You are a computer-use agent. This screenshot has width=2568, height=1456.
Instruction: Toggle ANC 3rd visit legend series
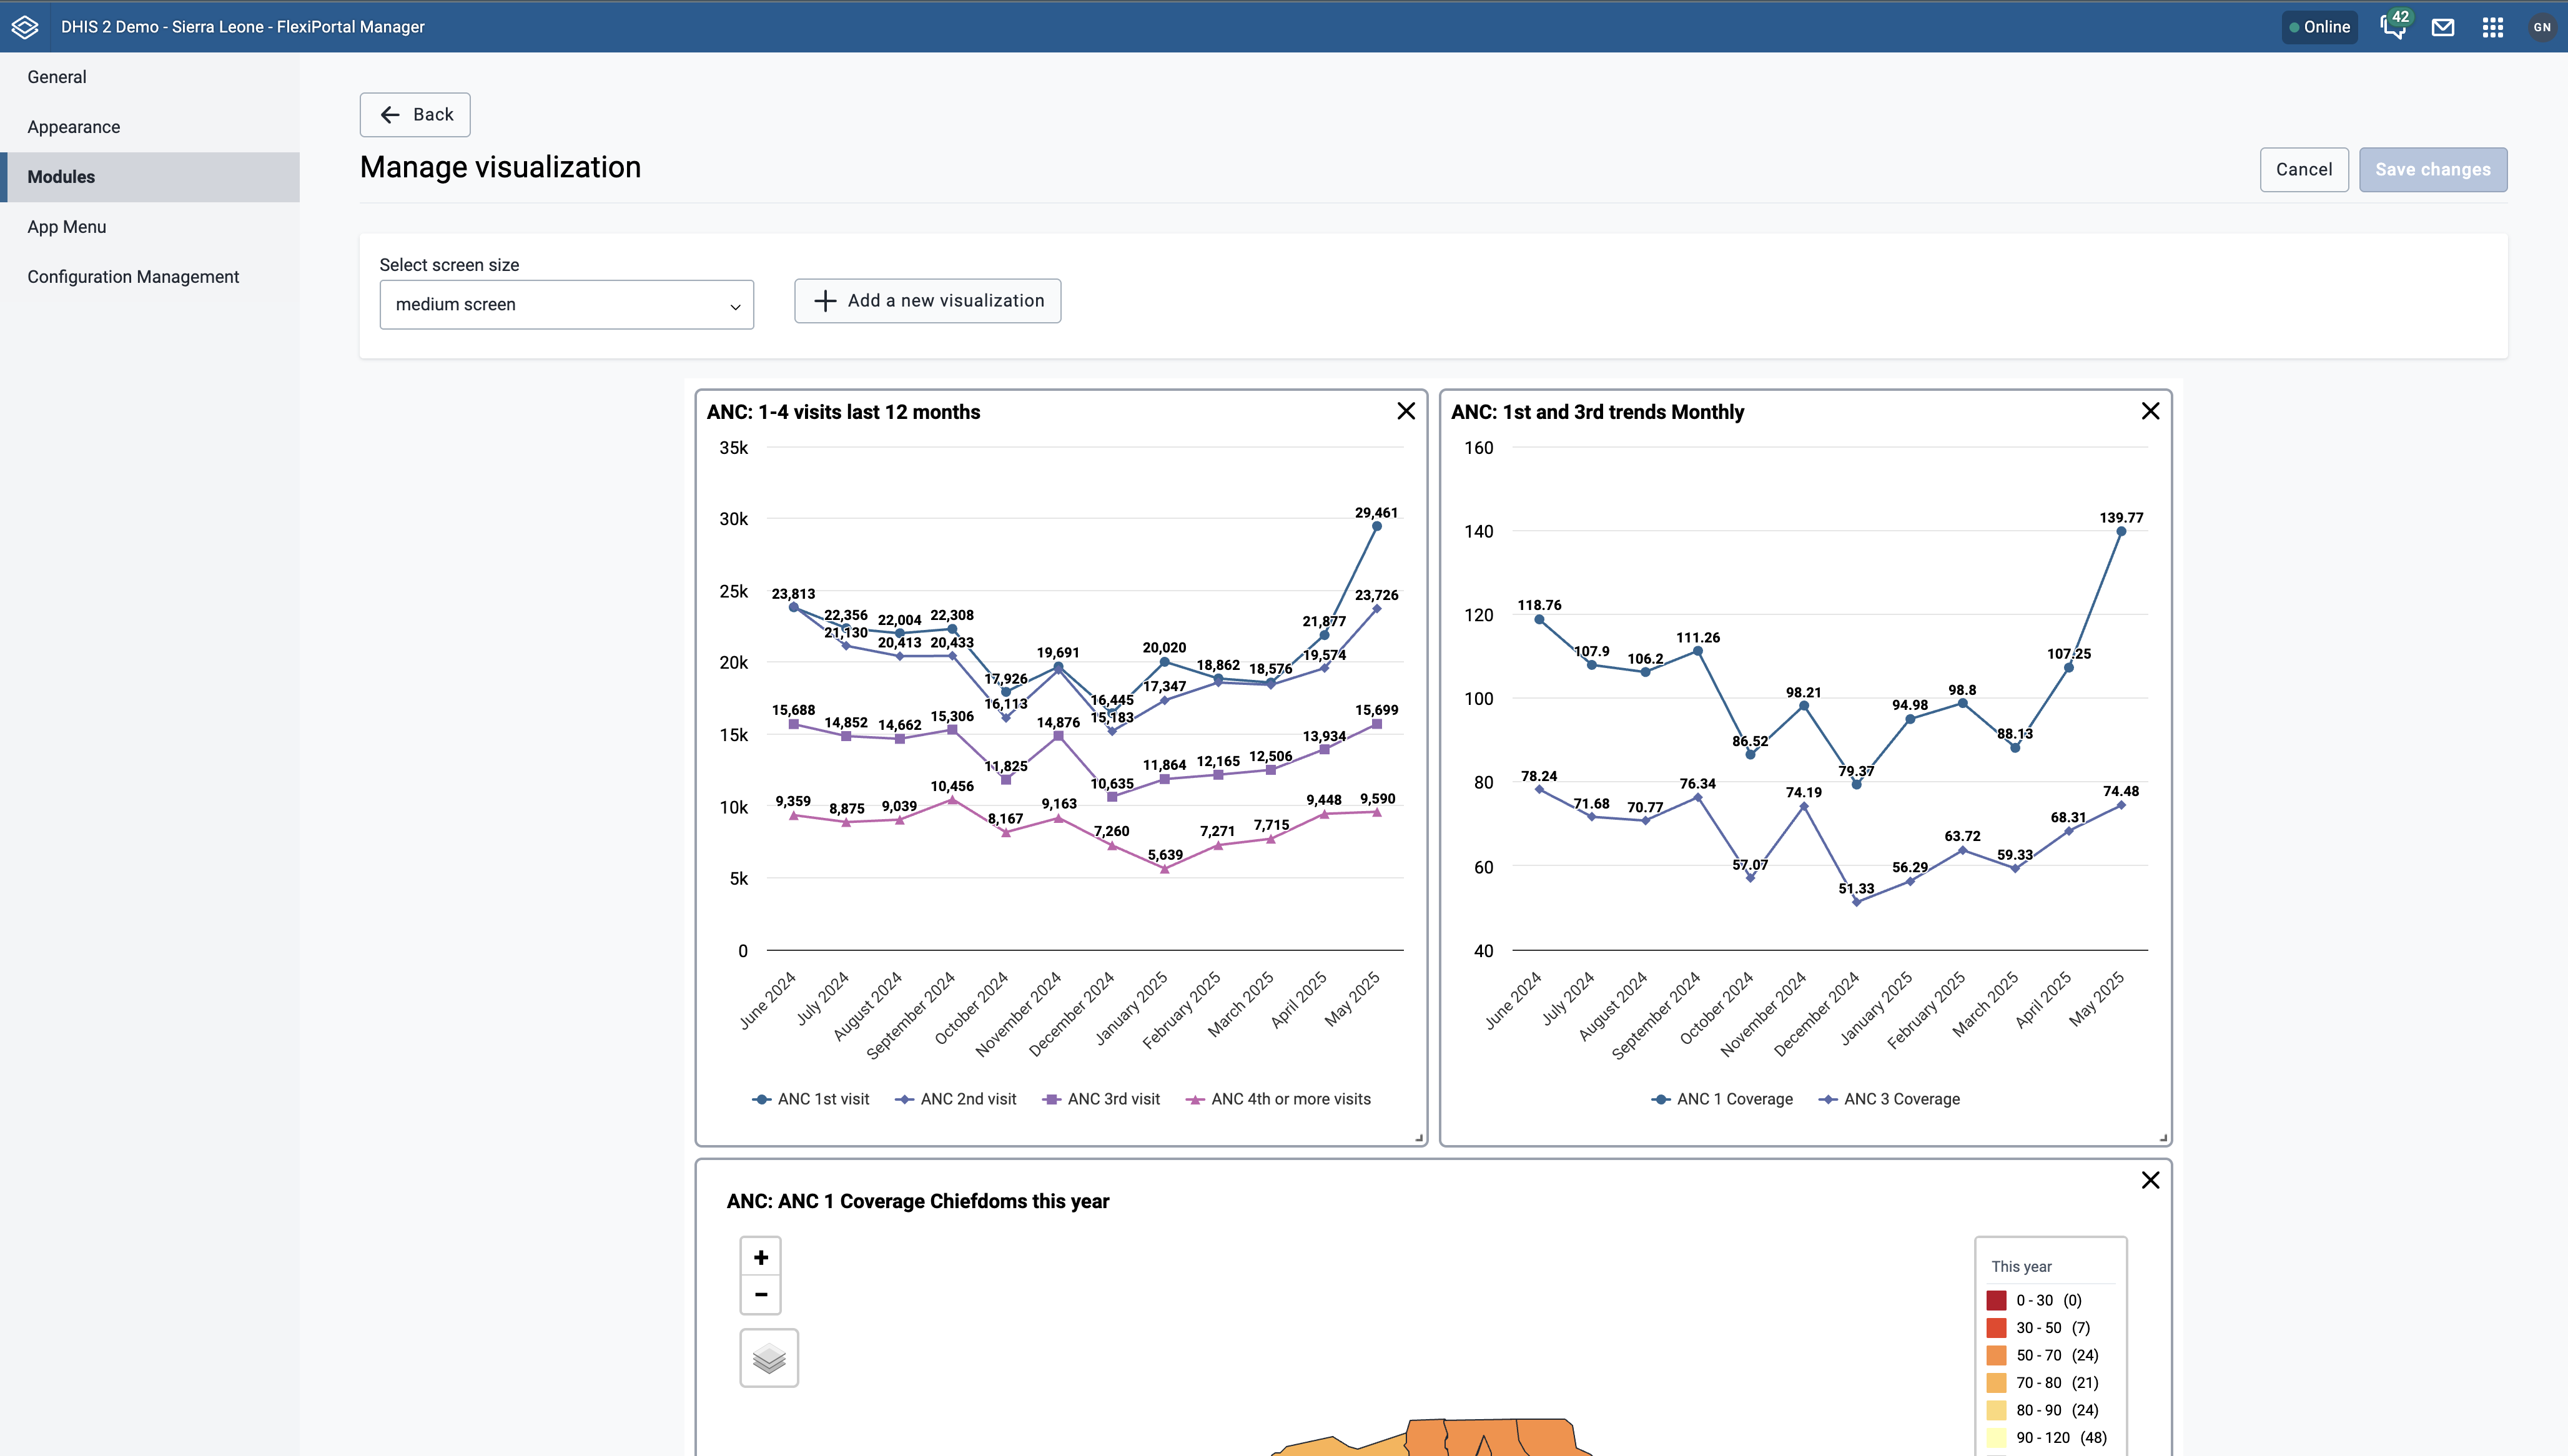pos(1101,1099)
